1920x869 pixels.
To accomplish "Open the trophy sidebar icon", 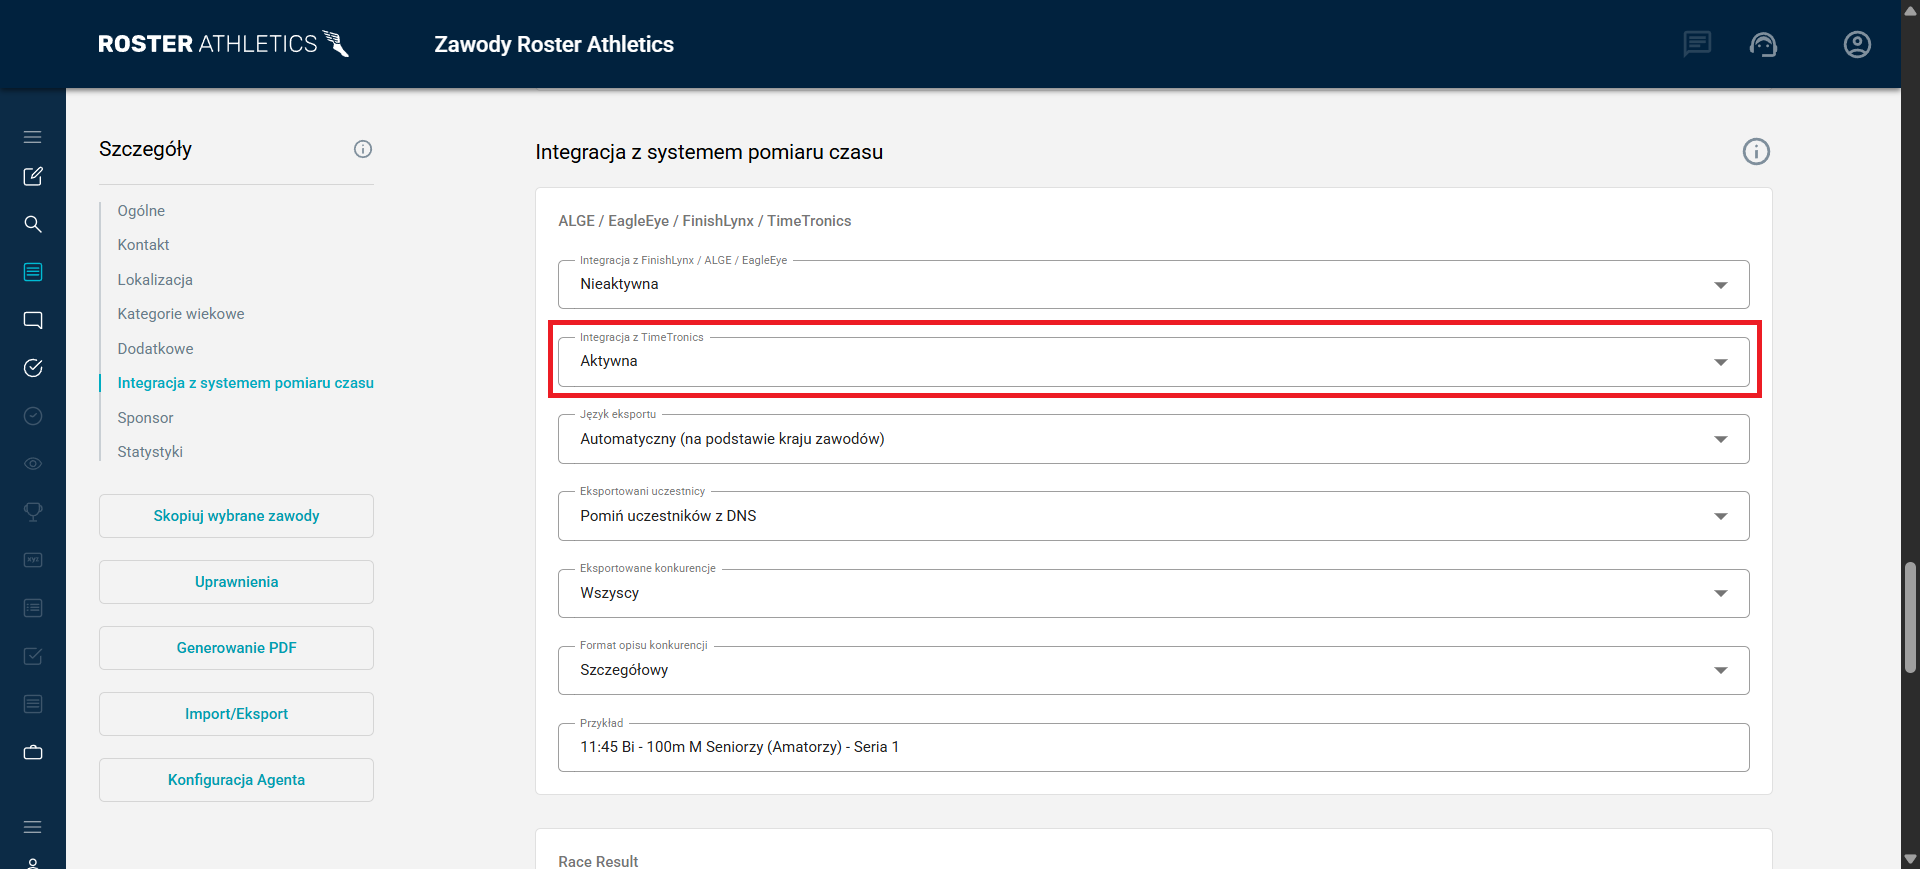I will pos(33,512).
